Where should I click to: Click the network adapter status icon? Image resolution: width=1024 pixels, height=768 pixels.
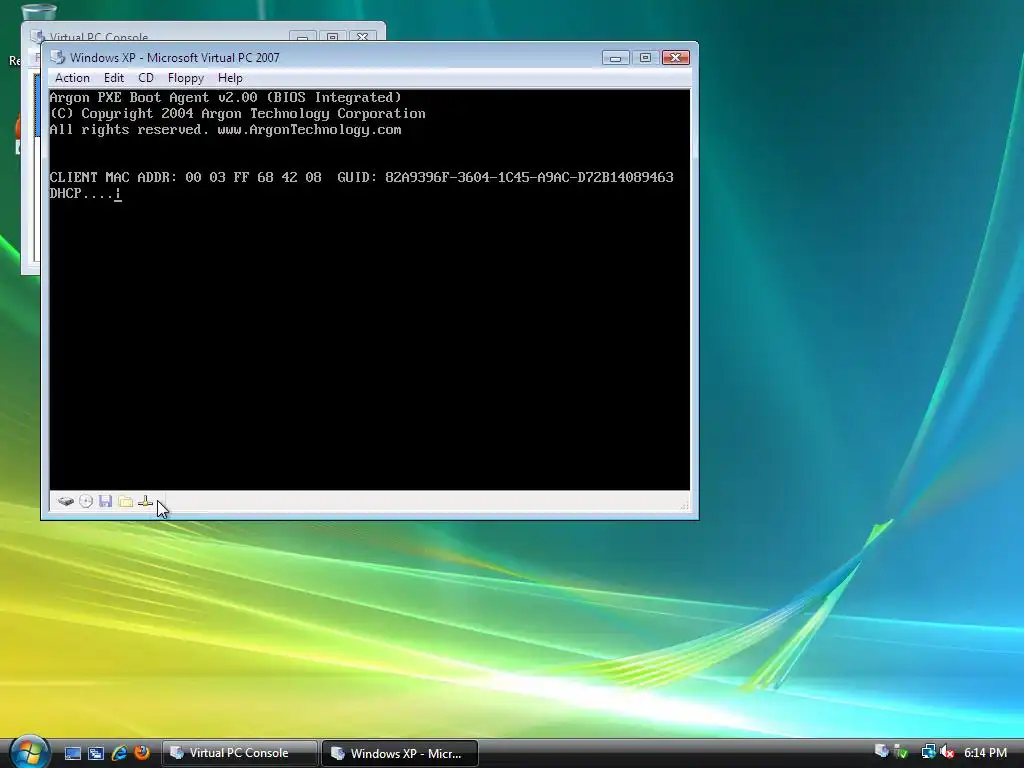coord(146,502)
